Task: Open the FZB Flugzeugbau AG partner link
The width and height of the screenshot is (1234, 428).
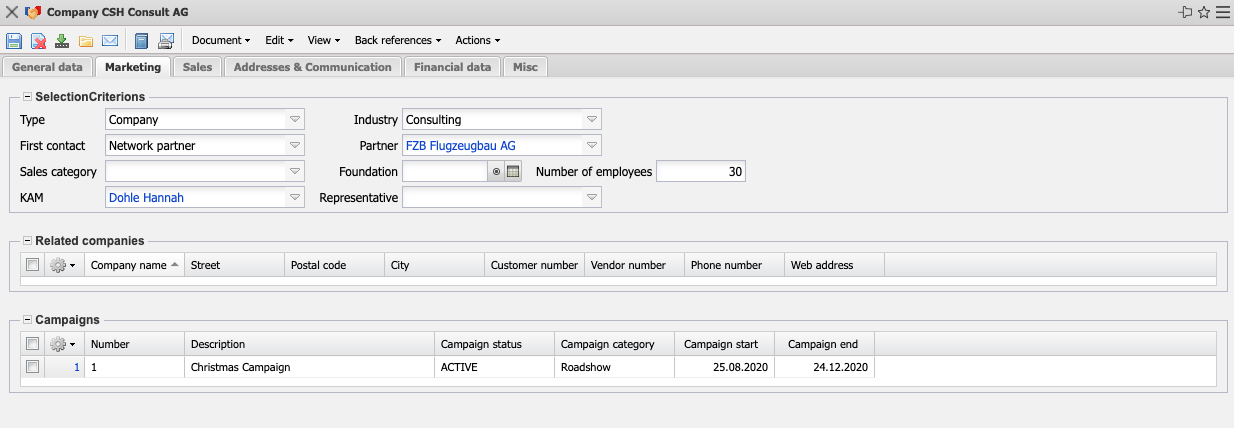Action: pos(459,146)
